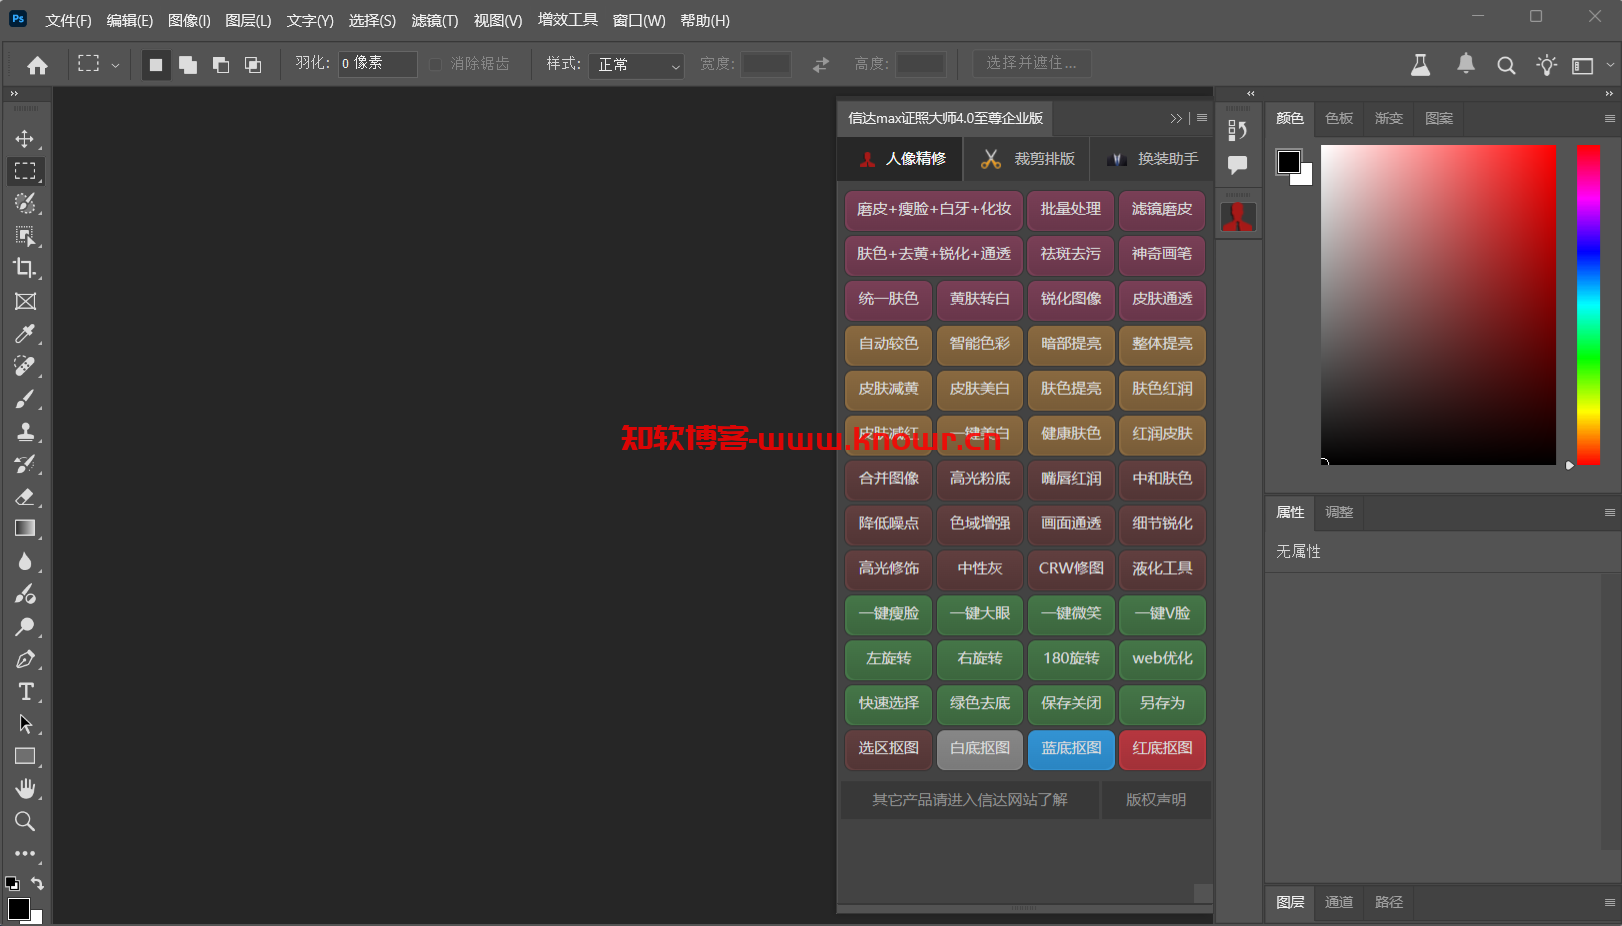Open the Search magnifier icon top right
The height and width of the screenshot is (926, 1622).
(x=1505, y=66)
